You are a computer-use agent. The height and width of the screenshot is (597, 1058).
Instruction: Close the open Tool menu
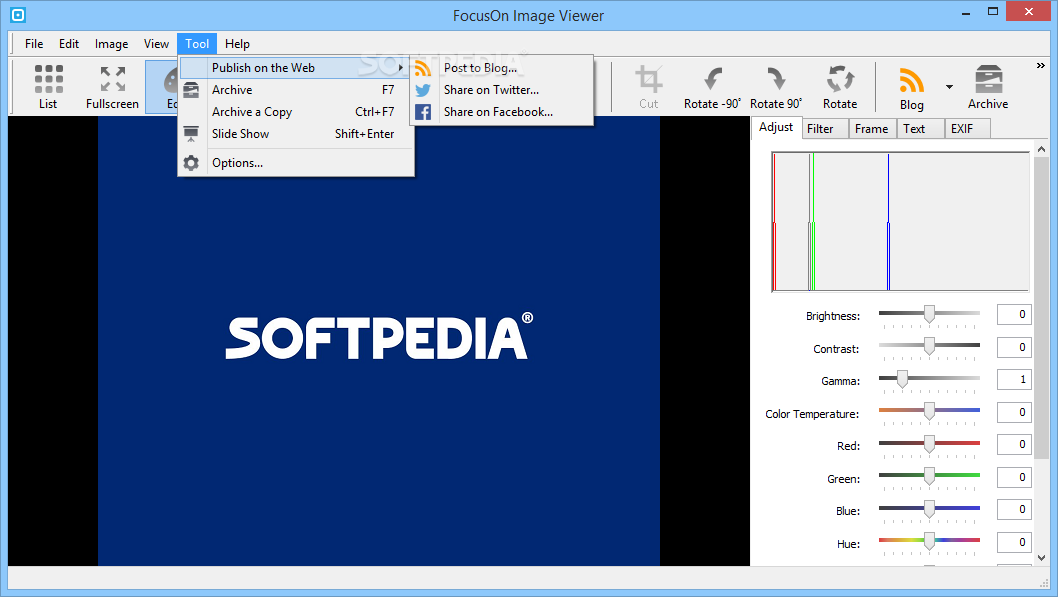tap(197, 44)
